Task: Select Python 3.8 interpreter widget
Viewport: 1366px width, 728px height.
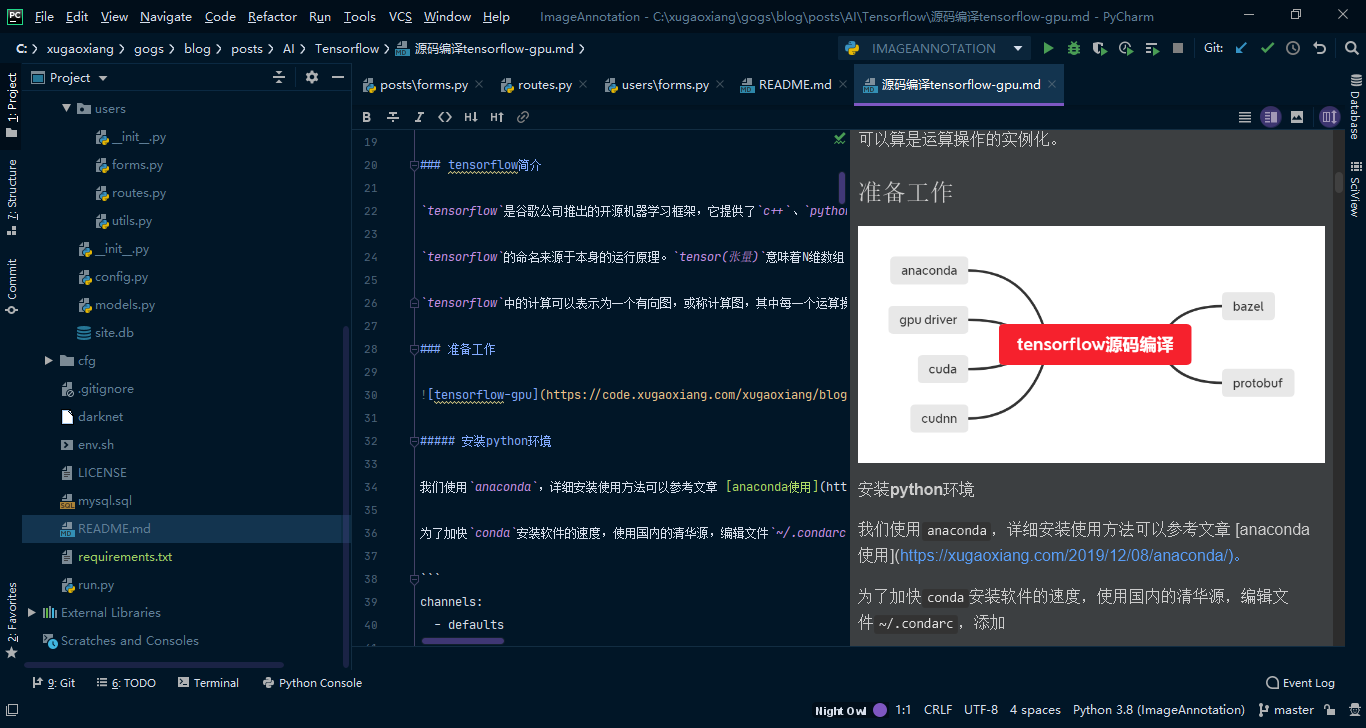Action: coord(1158,710)
